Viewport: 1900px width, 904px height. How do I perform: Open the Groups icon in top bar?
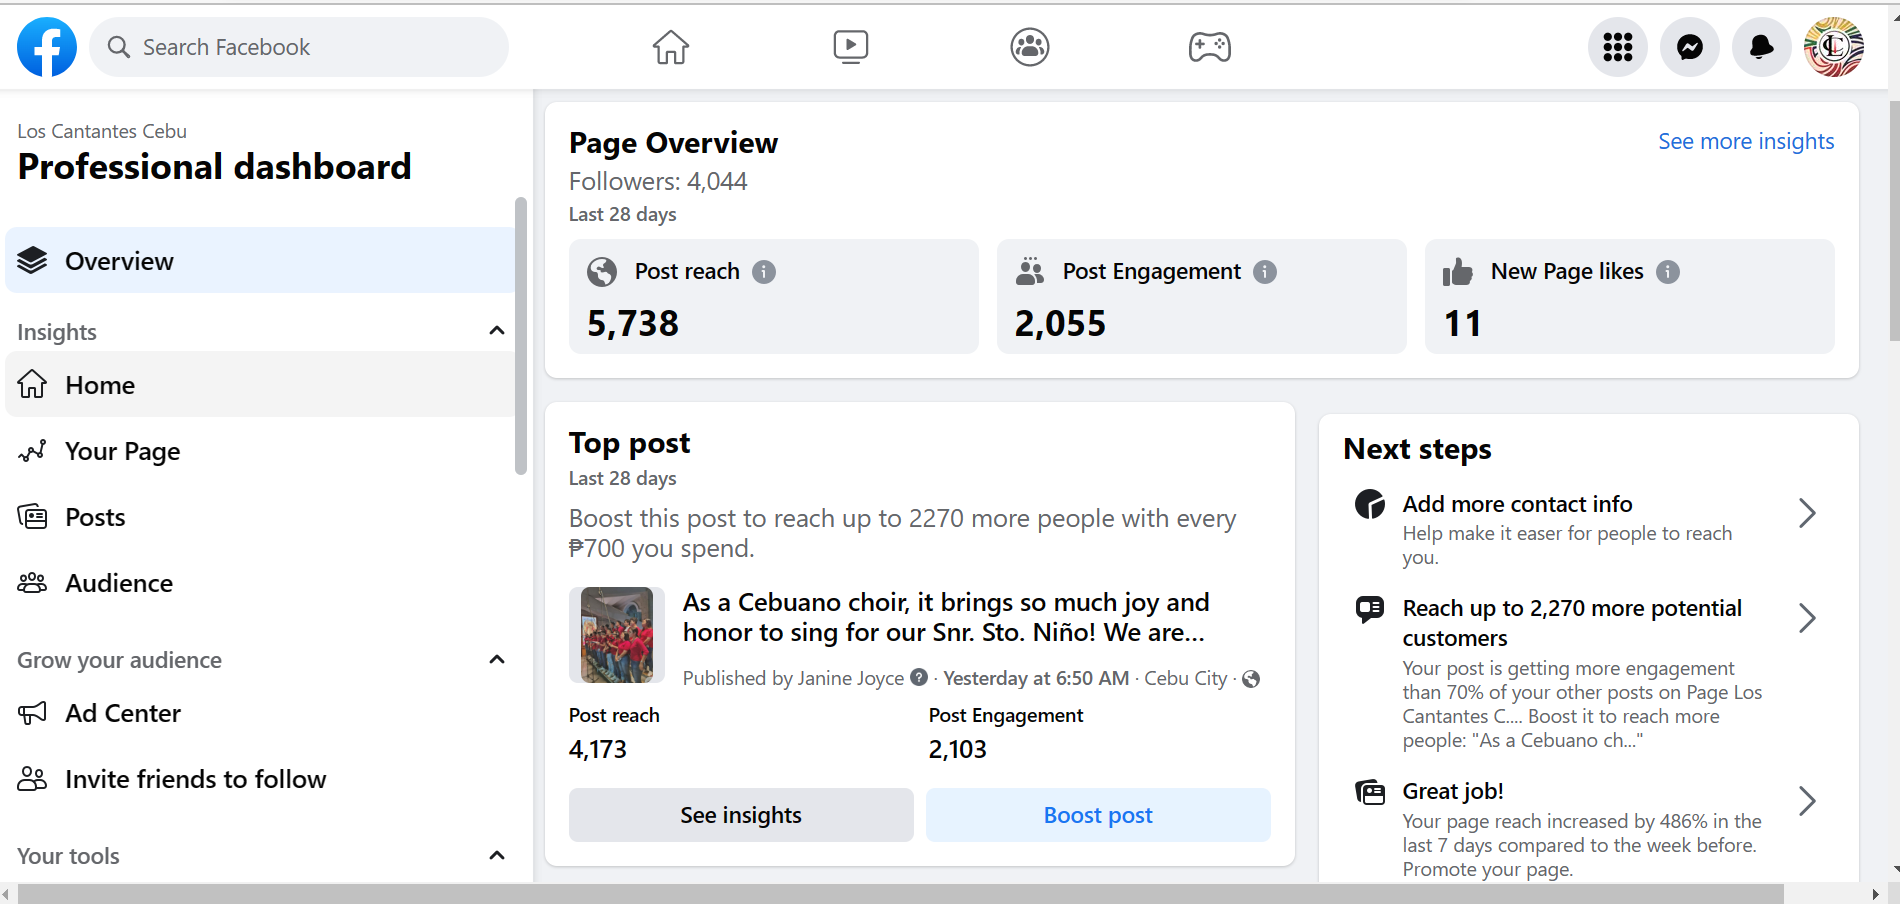click(1030, 47)
